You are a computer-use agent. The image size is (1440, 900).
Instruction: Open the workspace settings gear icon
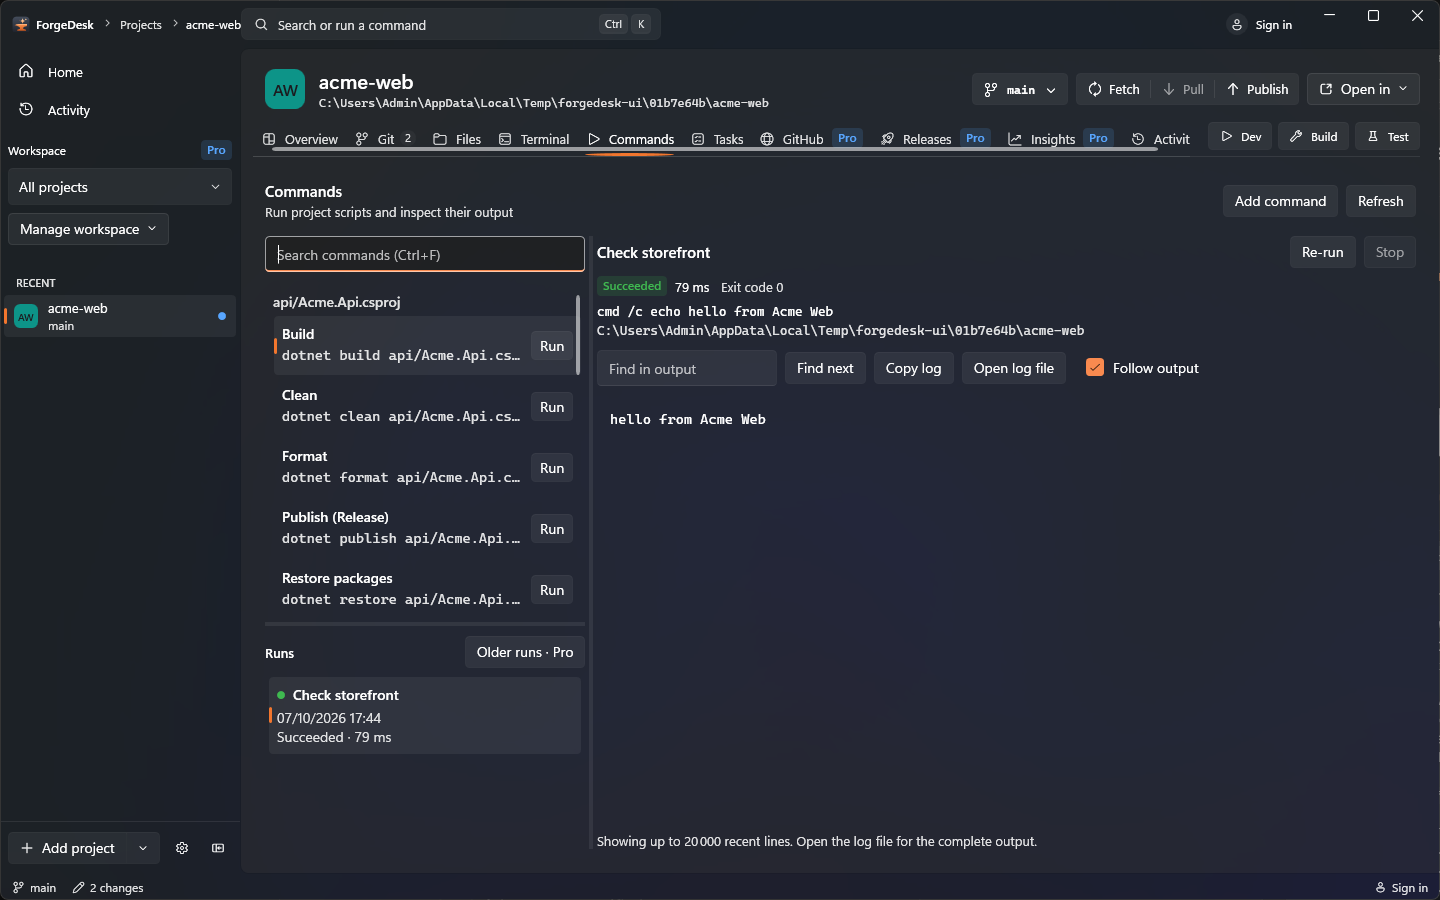(x=182, y=848)
